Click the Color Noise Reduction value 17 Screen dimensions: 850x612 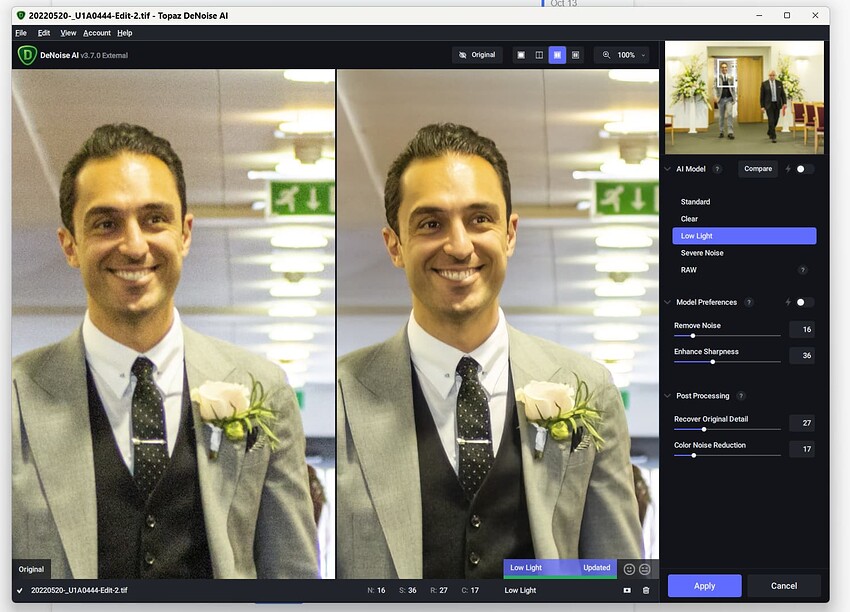tap(802, 449)
